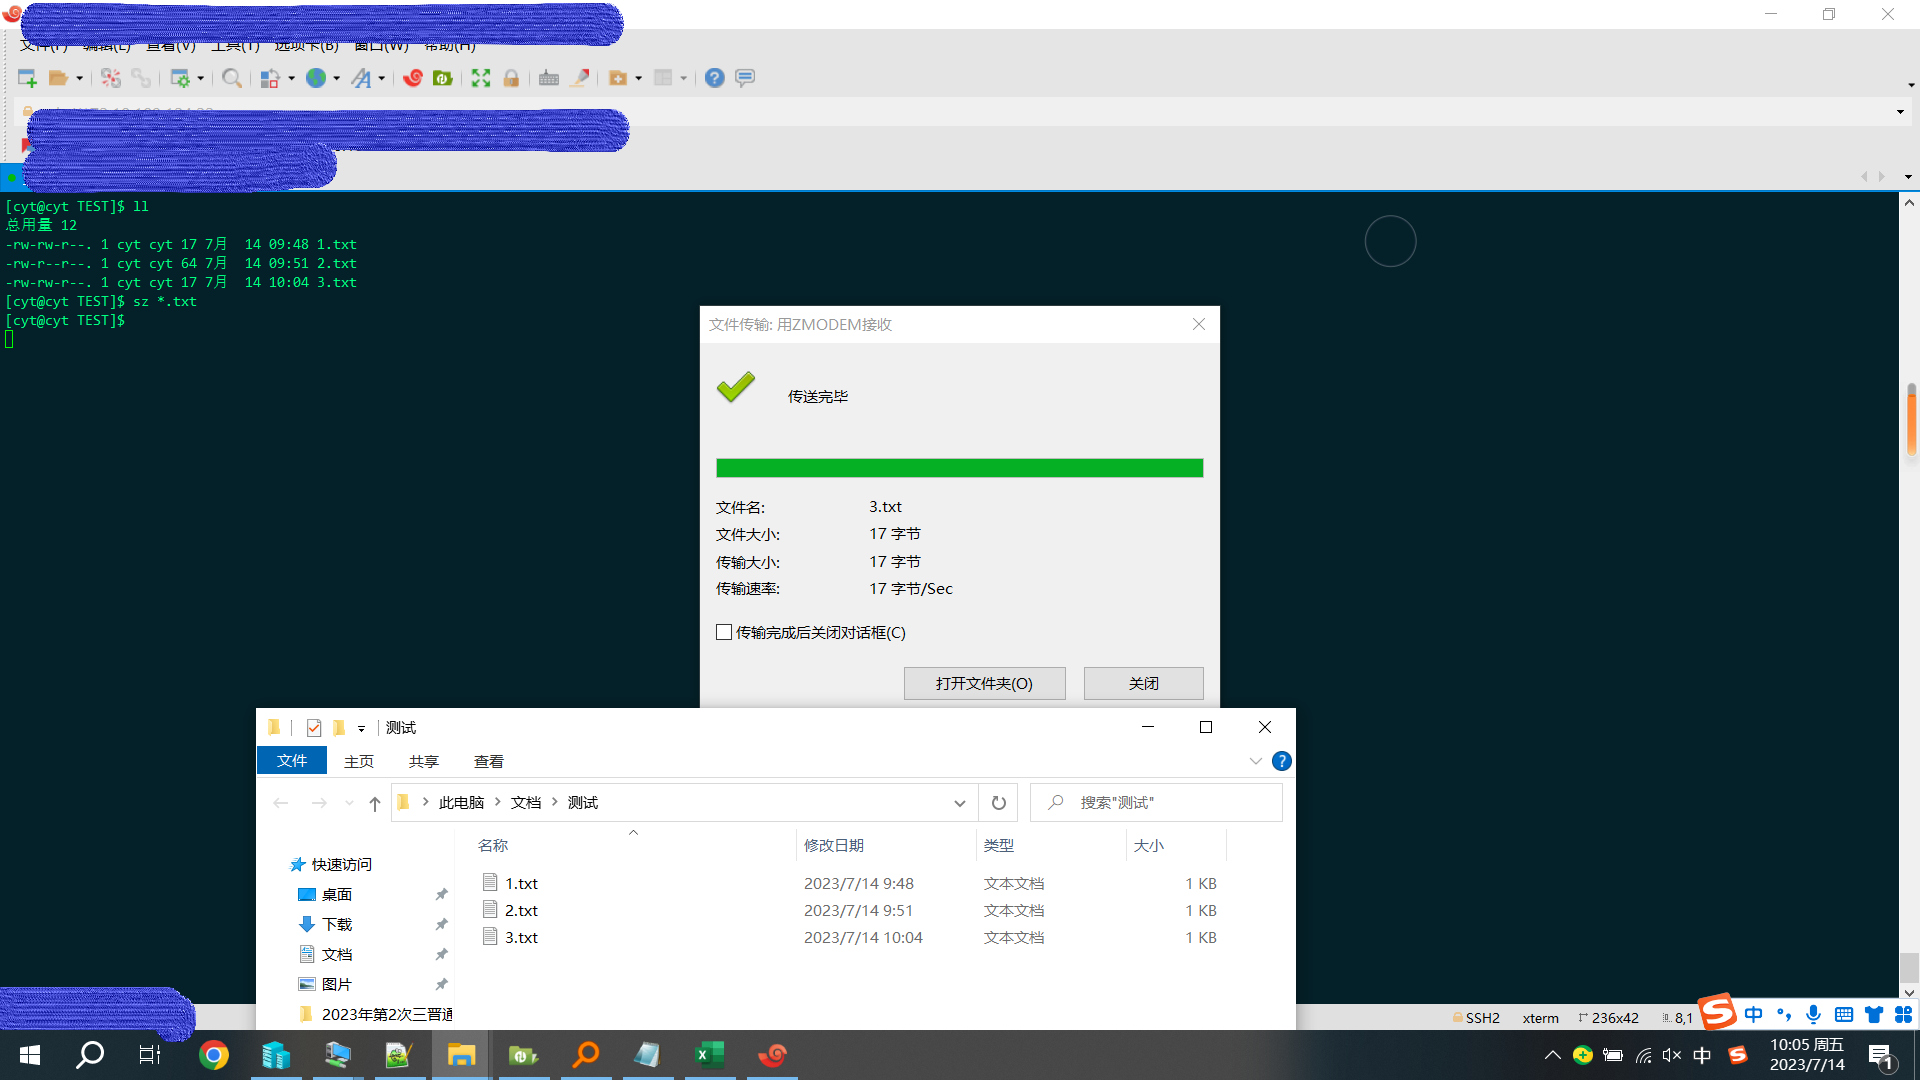Click the globe icon in the toolbar

316,78
